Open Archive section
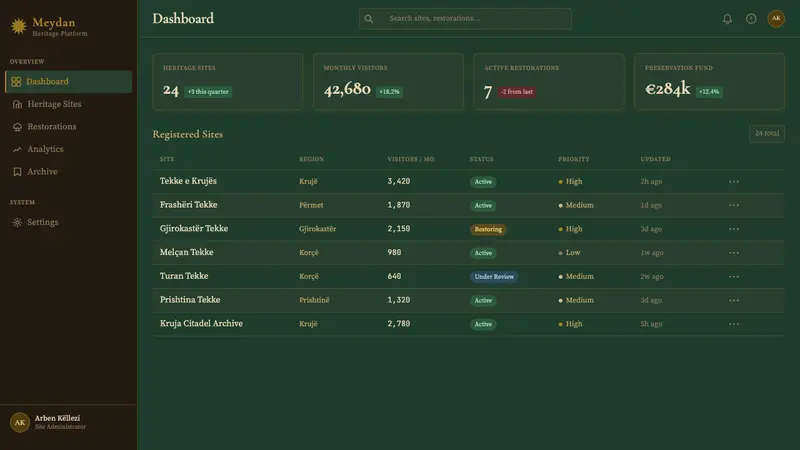 coord(68,171)
